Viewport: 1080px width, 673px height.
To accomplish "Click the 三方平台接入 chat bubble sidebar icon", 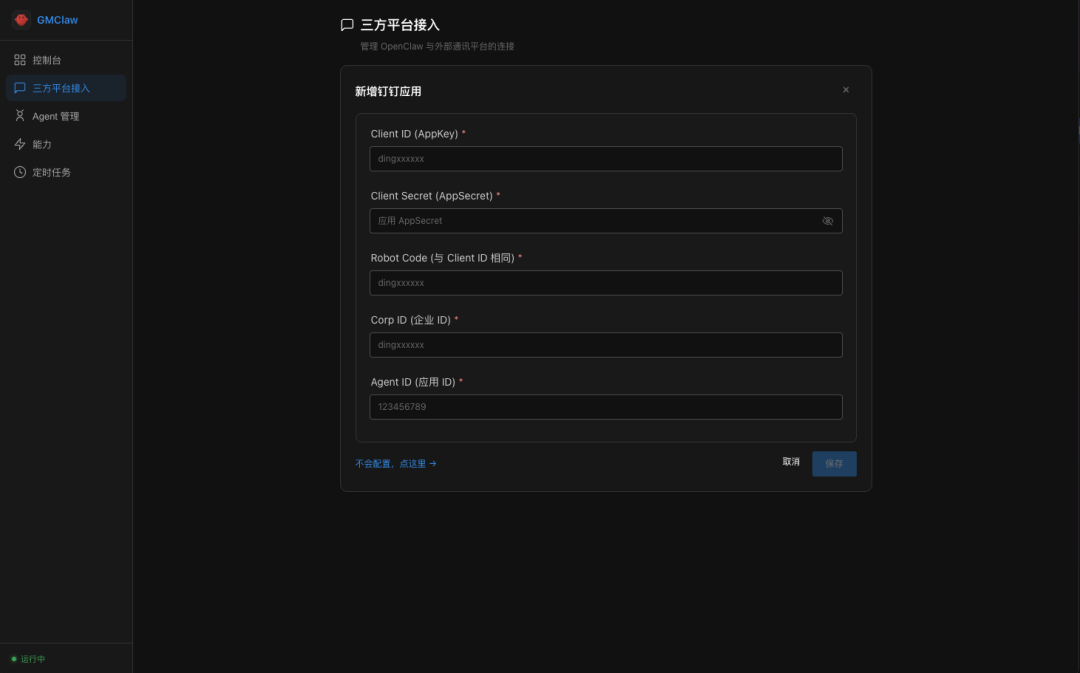I will (x=20, y=87).
